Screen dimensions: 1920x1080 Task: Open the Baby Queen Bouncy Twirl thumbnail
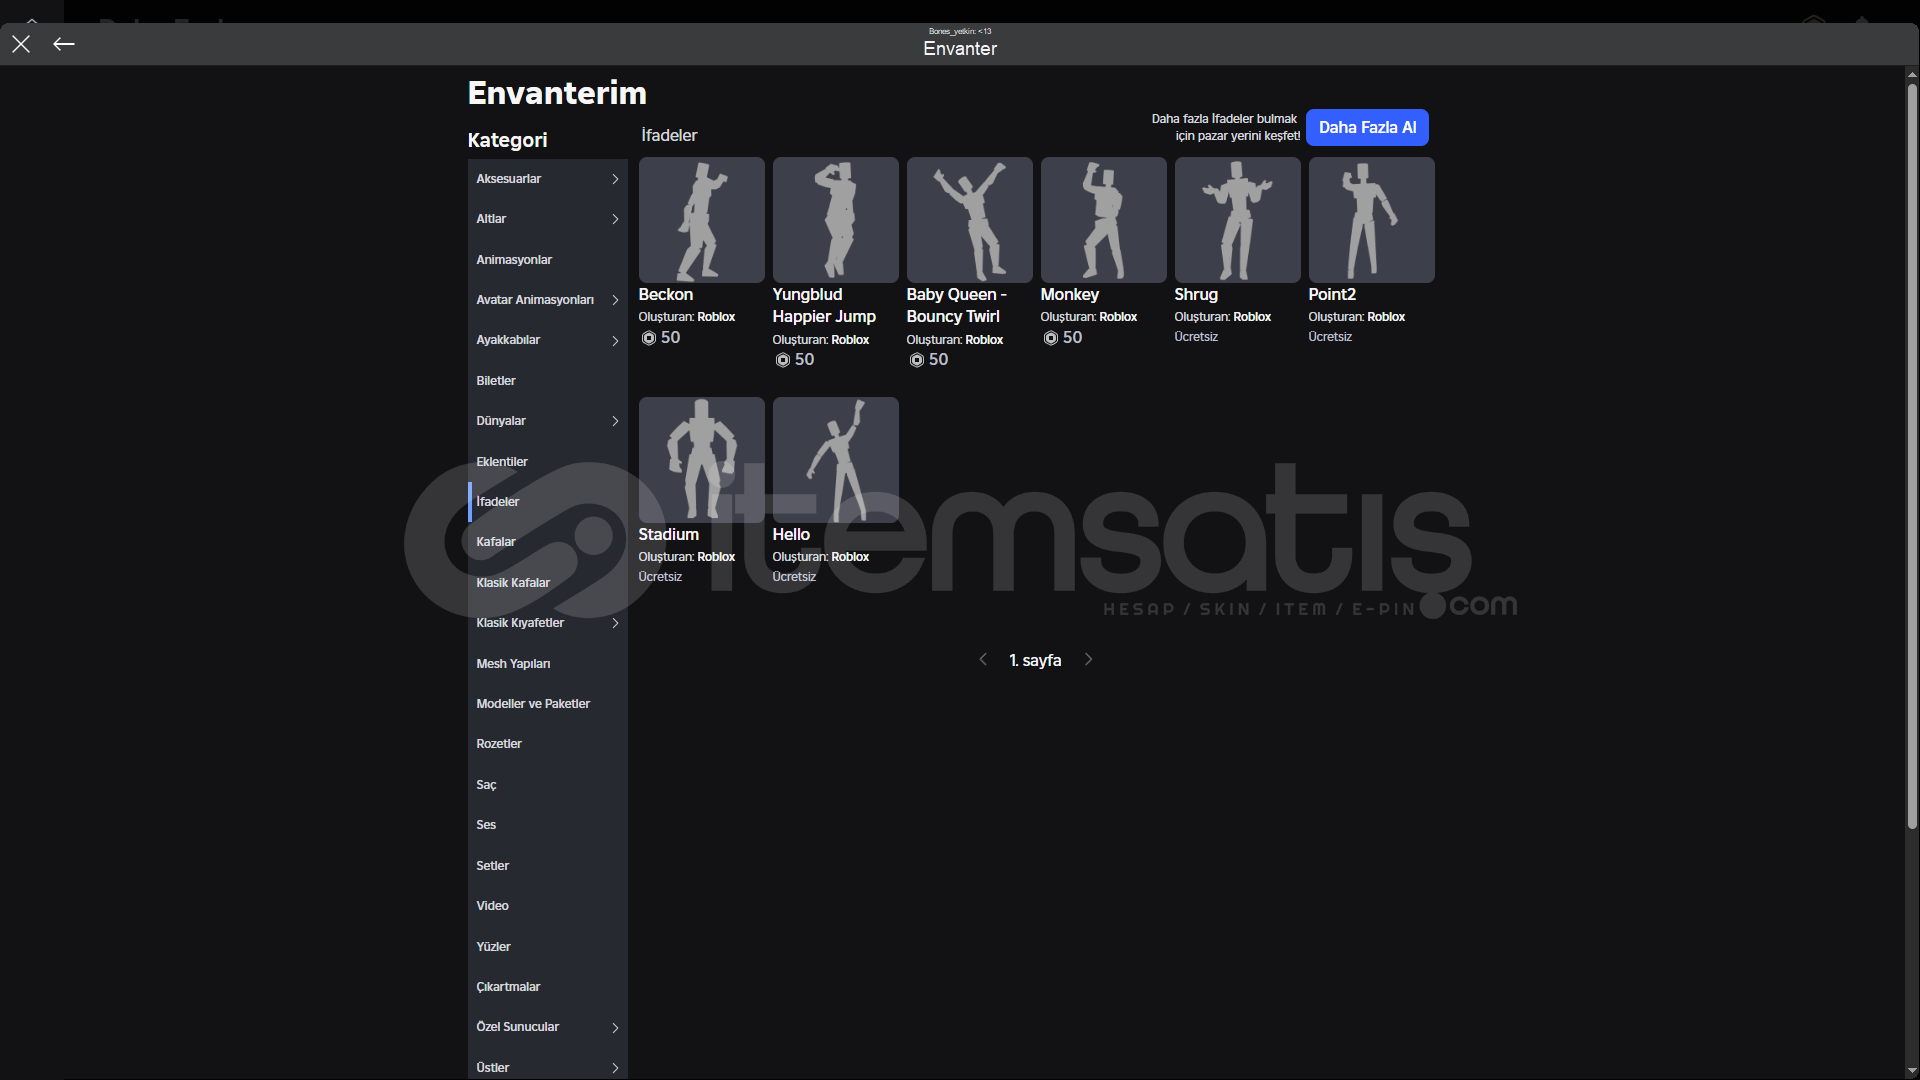(970, 220)
